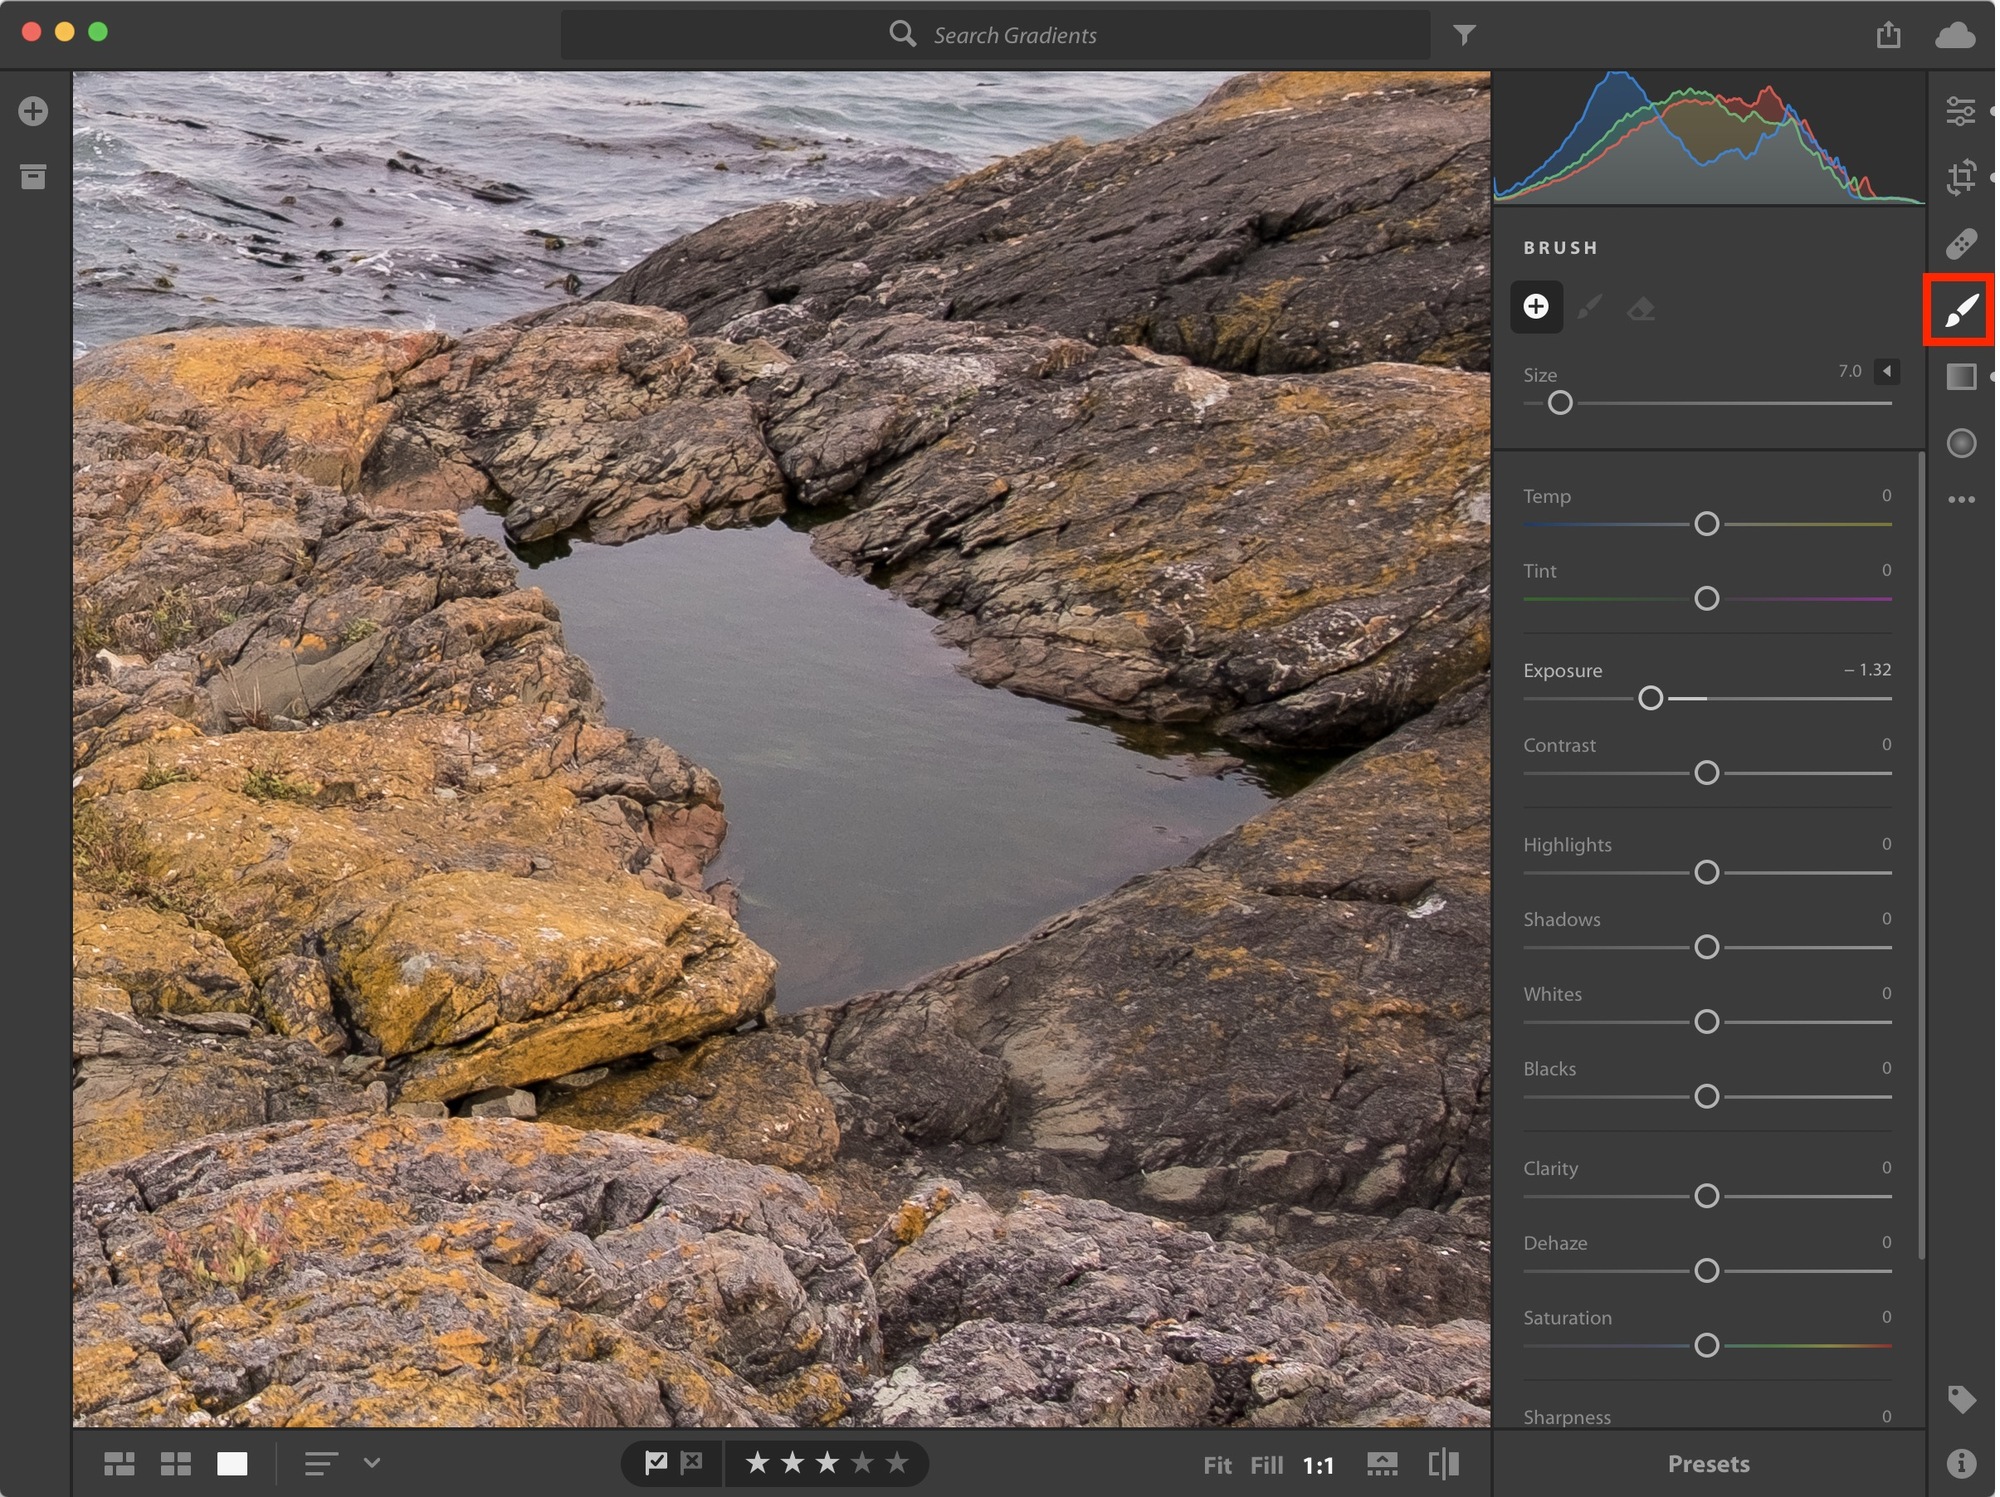Switch to Detail single-photo view
The image size is (2000, 1497).
coord(233,1466)
